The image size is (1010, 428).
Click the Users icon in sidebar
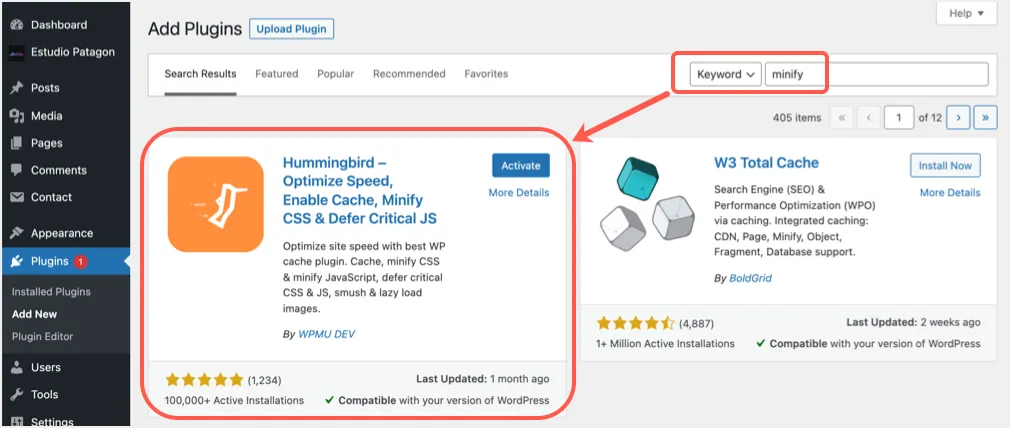[x=16, y=367]
